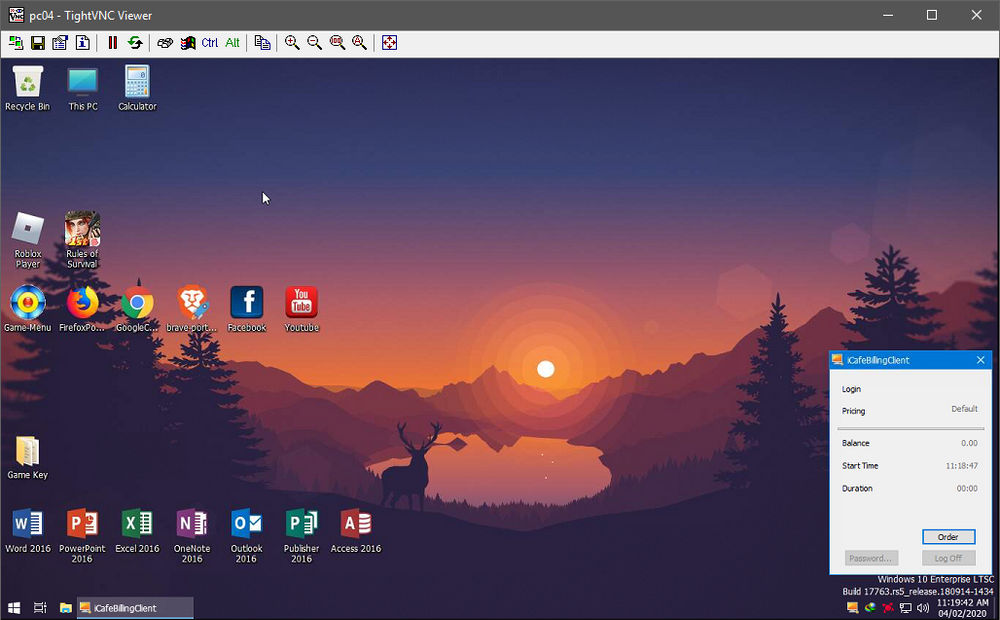This screenshot has width=1000, height=620.
Task: Open the TightVNC connection options
Action: (x=60, y=42)
